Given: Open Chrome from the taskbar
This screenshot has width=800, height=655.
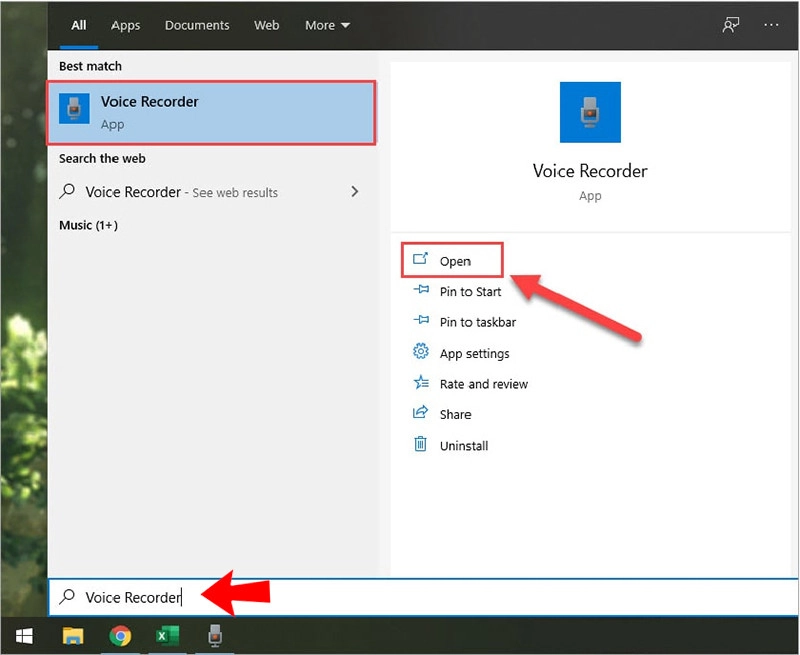Looking at the screenshot, I should (x=120, y=635).
